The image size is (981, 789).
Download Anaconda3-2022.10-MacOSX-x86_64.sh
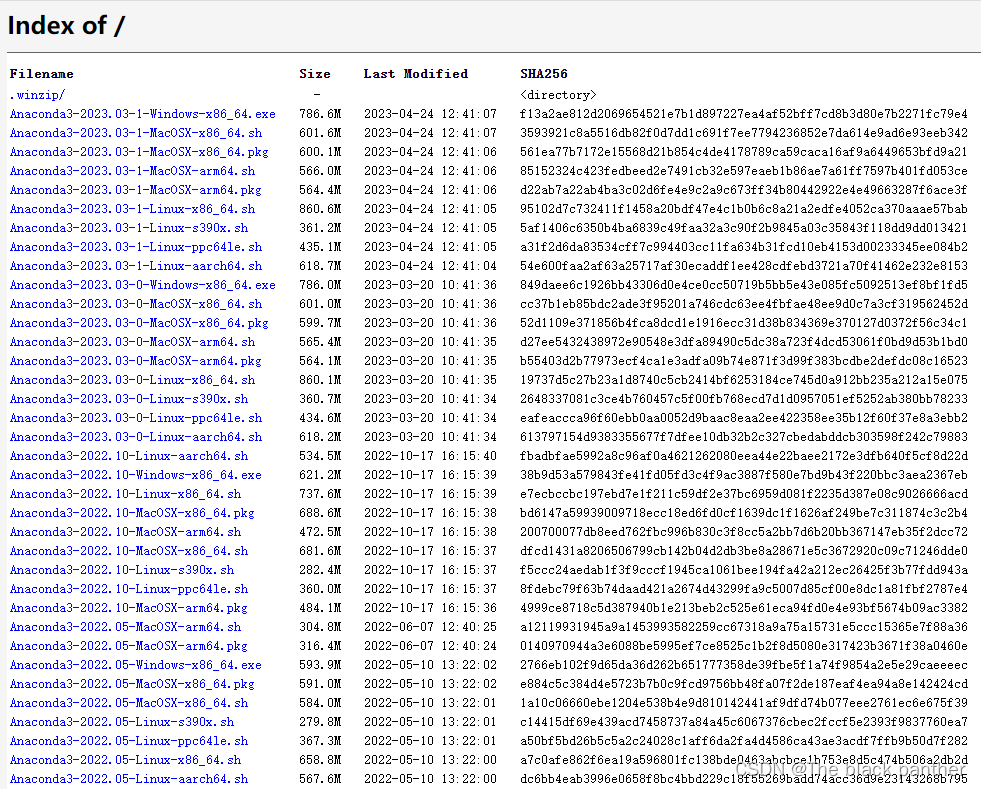click(129, 551)
